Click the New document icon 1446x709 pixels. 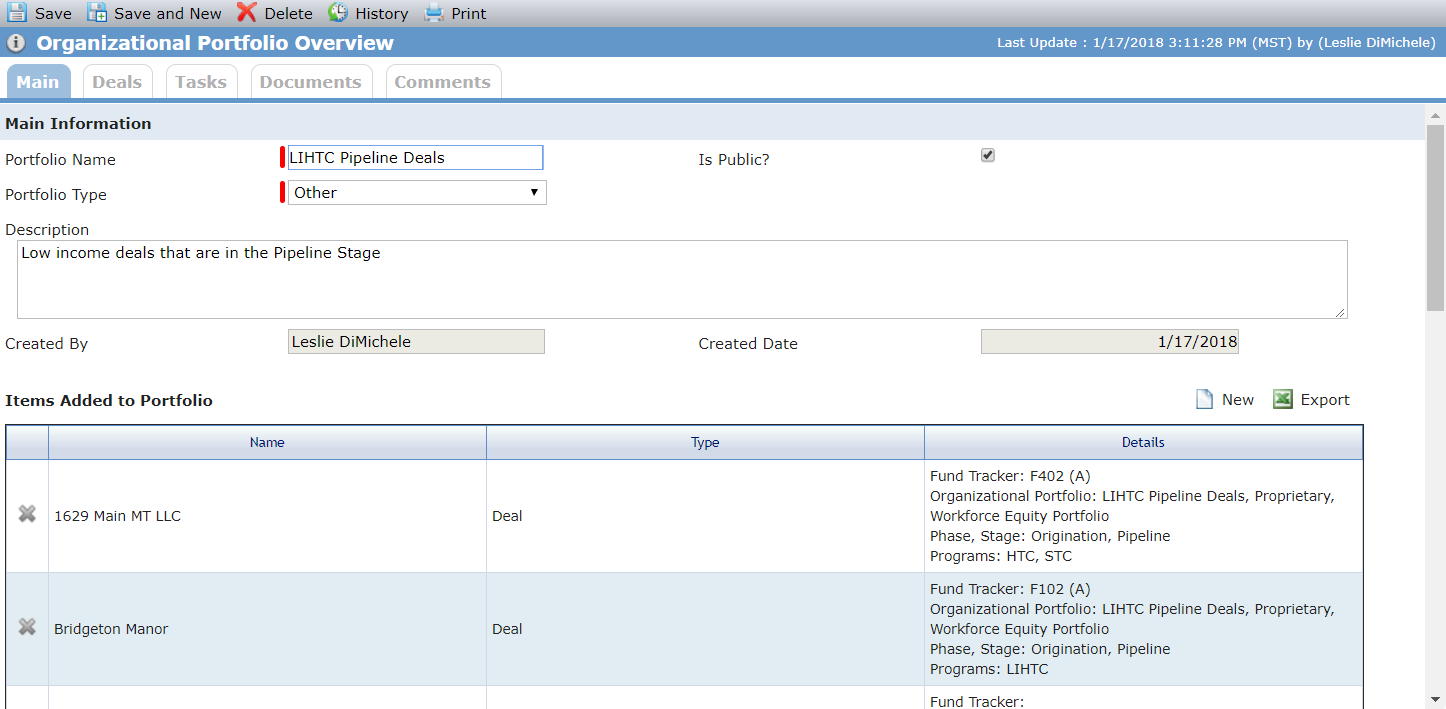tap(1205, 399)
